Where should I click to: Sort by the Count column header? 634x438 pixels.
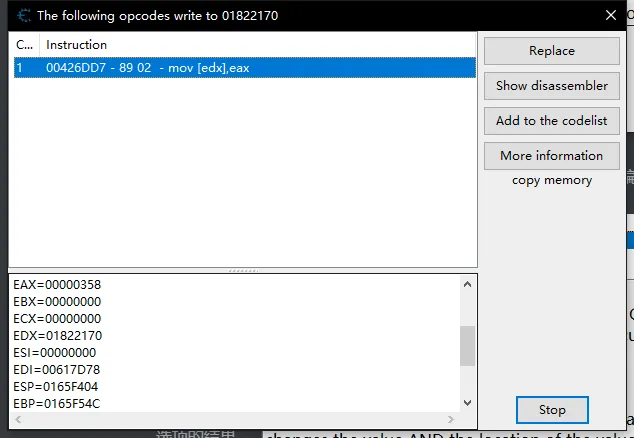24,45
